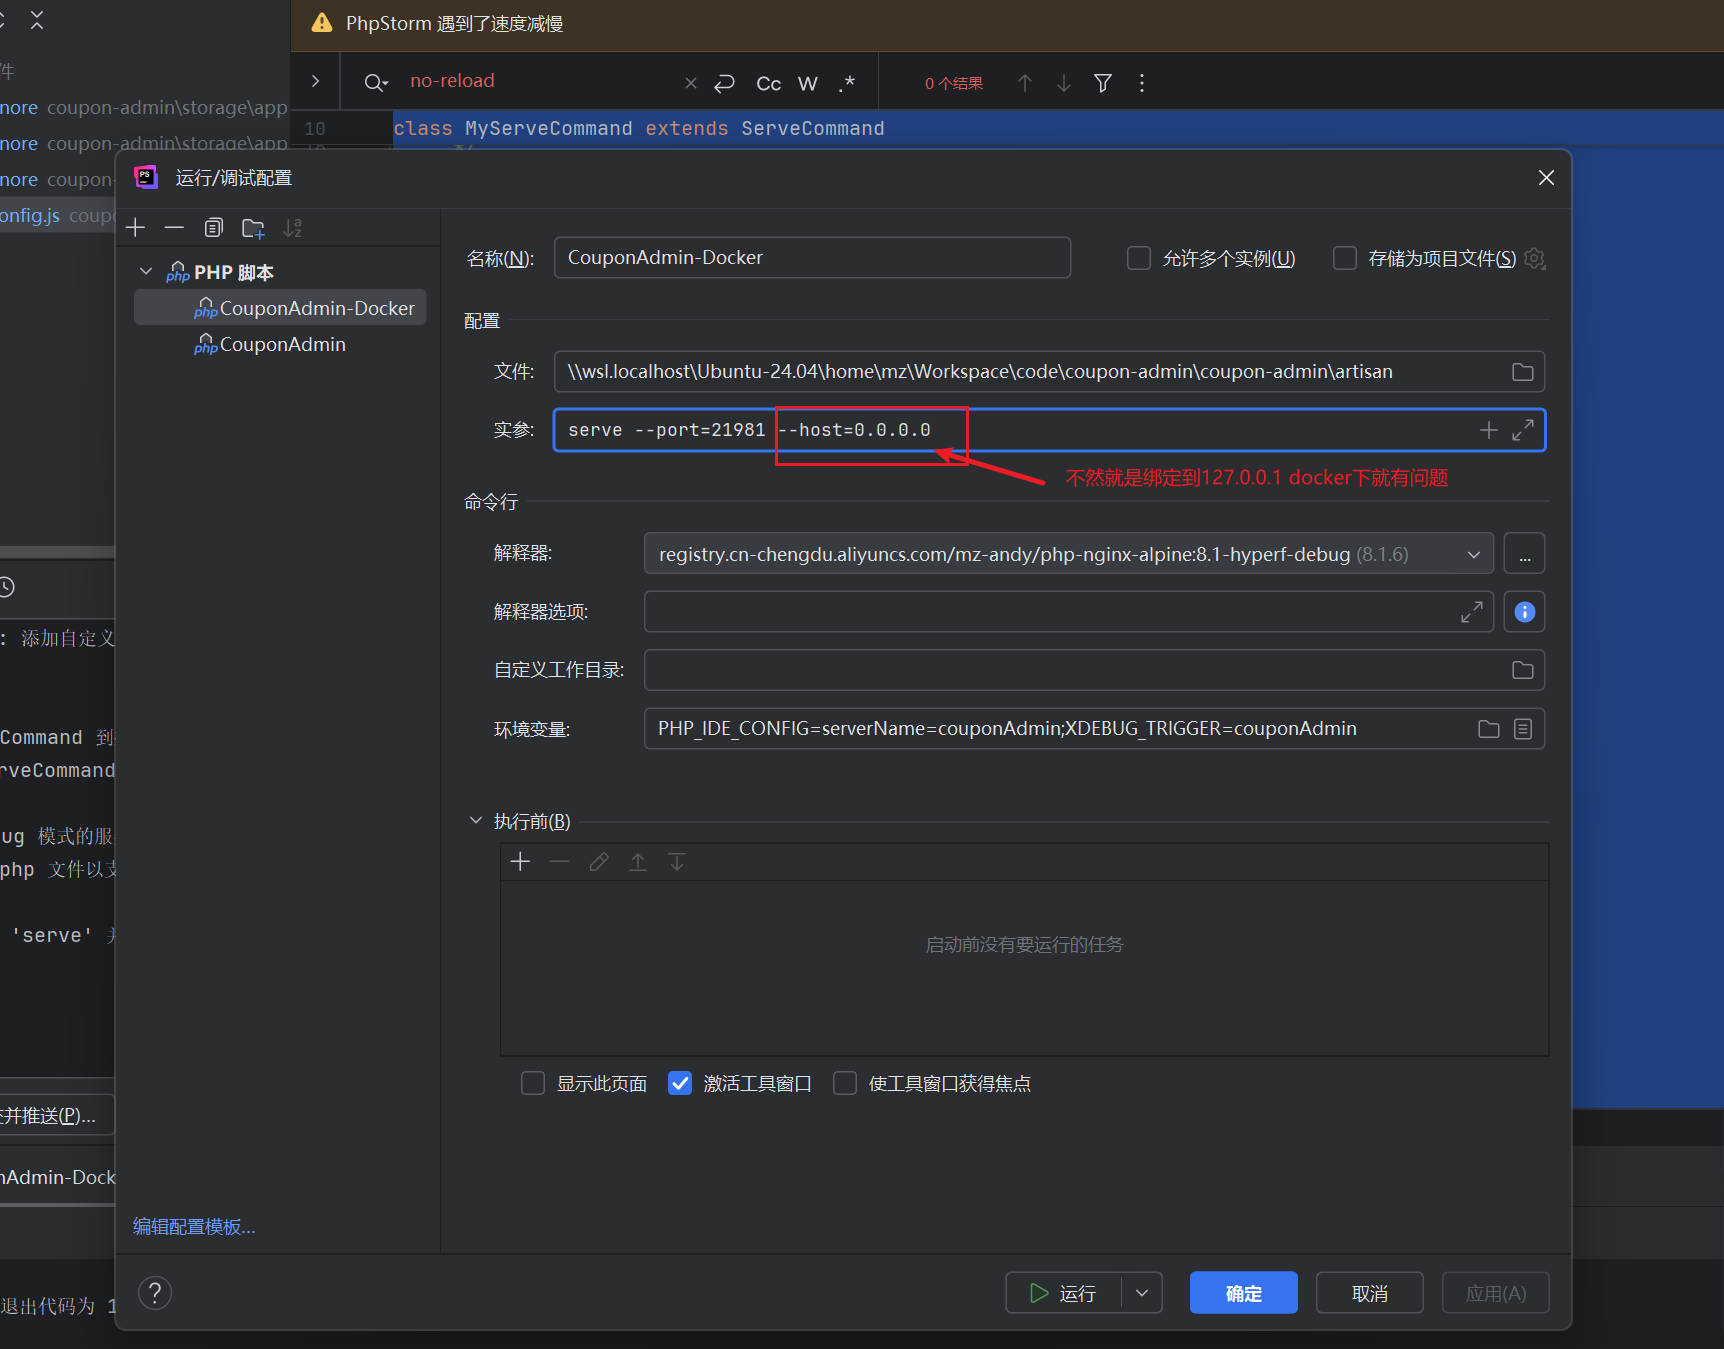Clear the no-reload search text
Viewport: 1724px width, 1349px height.
coord(690,83)
